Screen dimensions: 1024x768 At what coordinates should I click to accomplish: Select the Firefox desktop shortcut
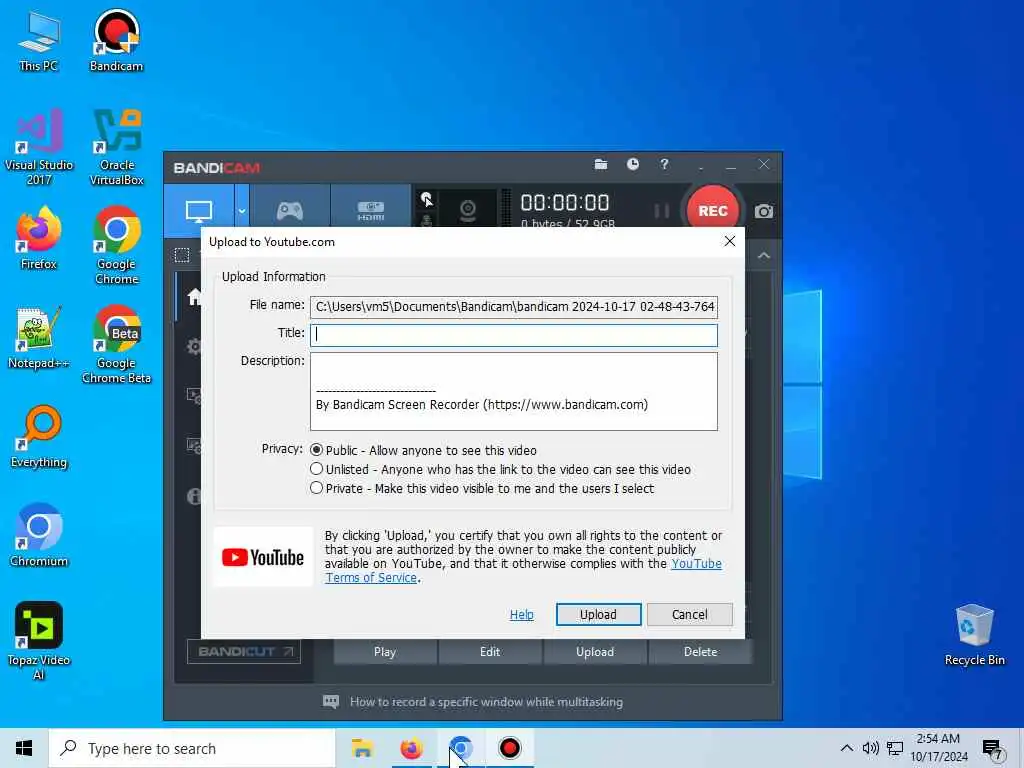pos(39,239)
